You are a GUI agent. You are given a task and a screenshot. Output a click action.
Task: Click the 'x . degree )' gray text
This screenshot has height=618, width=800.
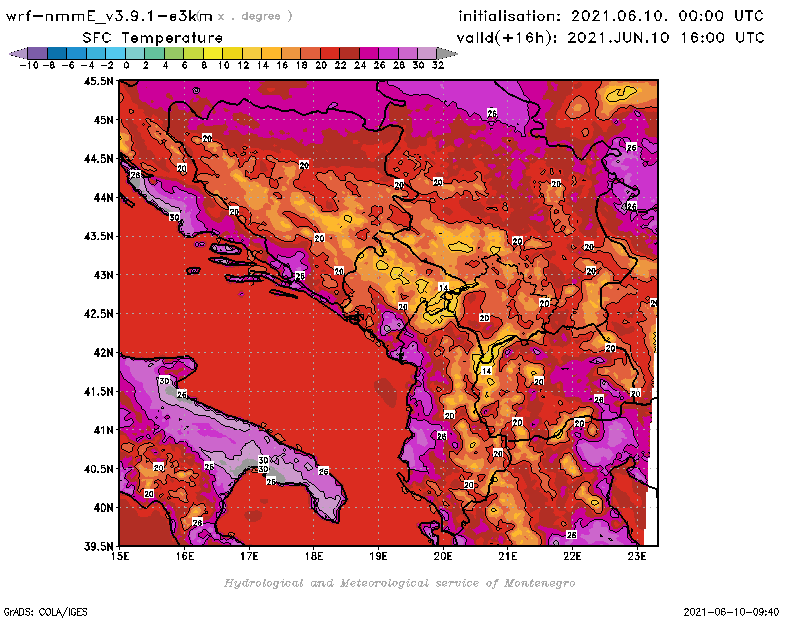click(x=255, y=16)
